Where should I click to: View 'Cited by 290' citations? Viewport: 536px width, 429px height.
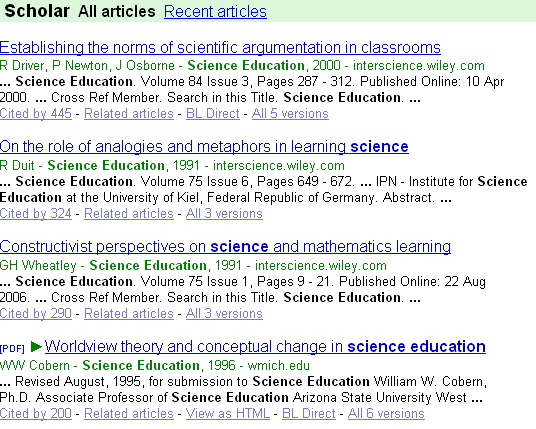point(36,313)
